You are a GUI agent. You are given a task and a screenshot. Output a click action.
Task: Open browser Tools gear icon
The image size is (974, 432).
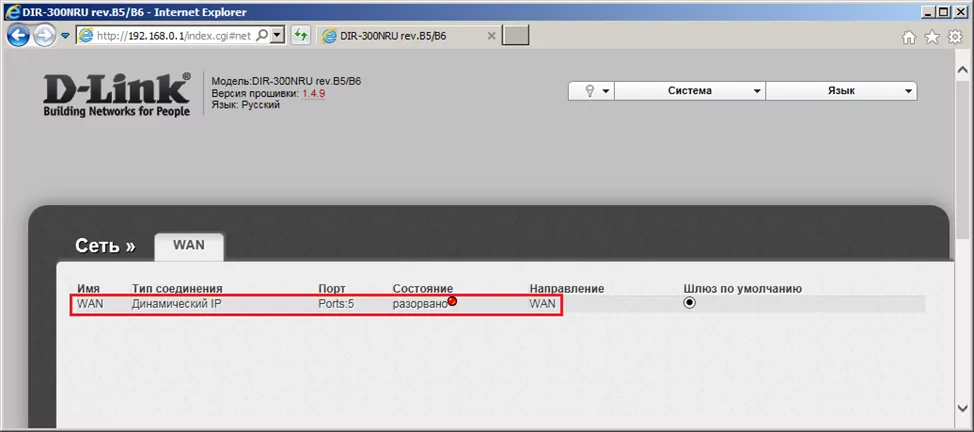point(955,38)
